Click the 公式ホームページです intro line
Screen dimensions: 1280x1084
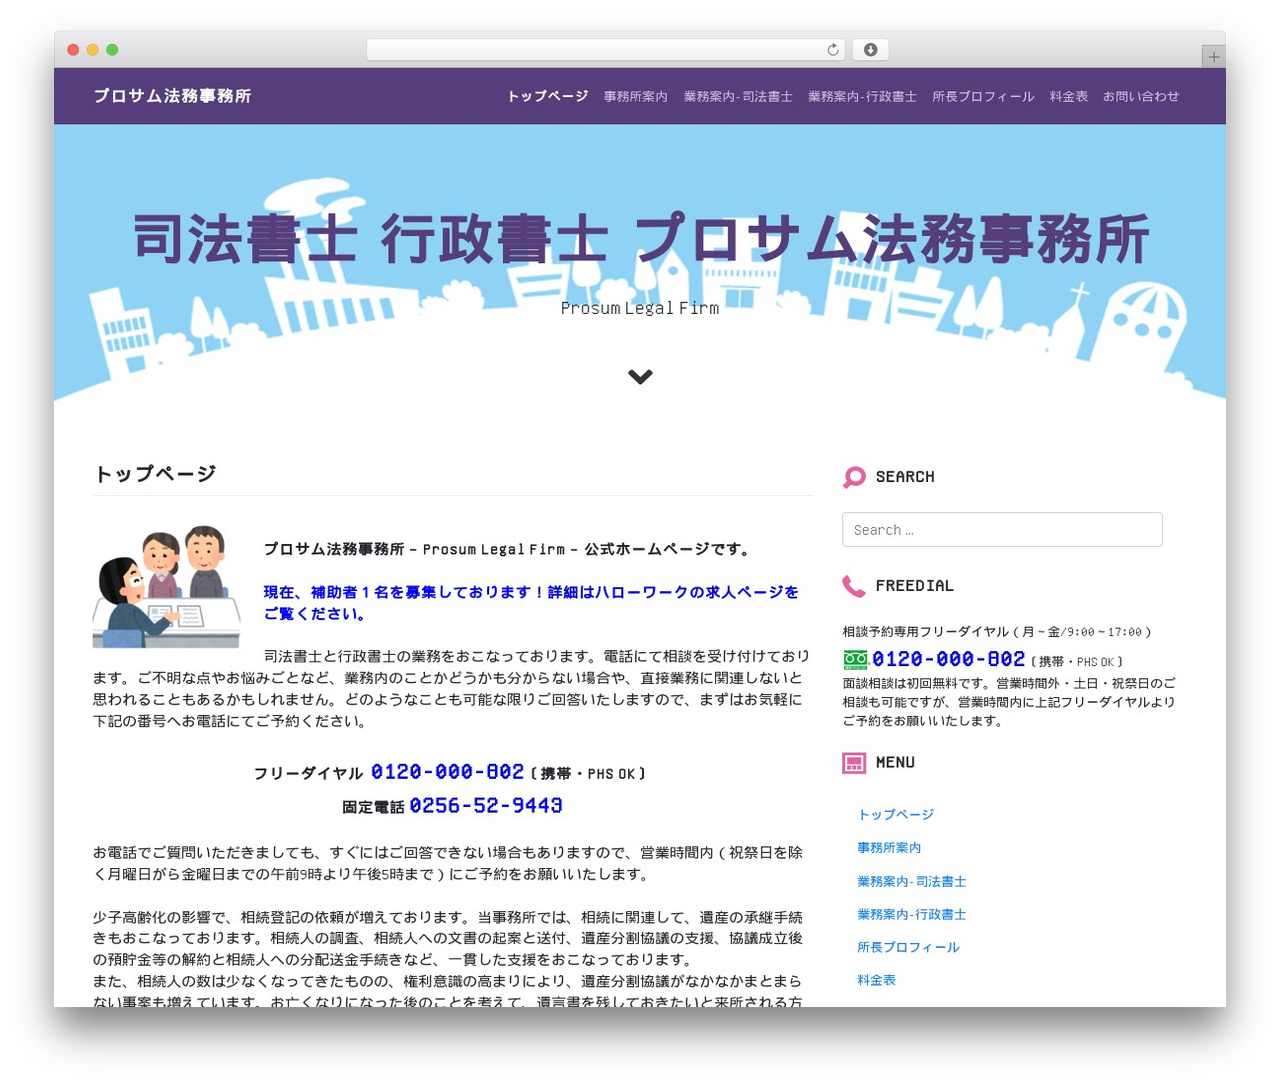(x=506, y=549)
